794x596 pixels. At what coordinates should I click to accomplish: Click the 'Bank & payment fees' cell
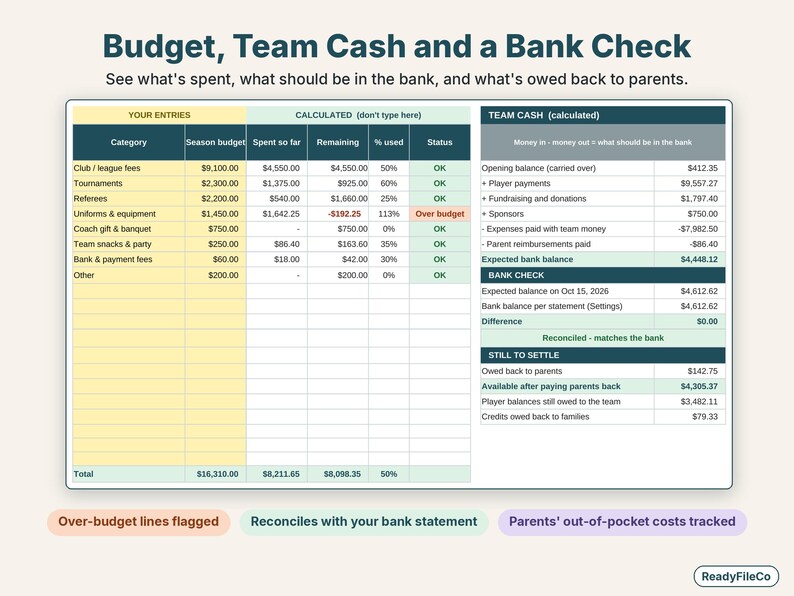pos(129,259)
